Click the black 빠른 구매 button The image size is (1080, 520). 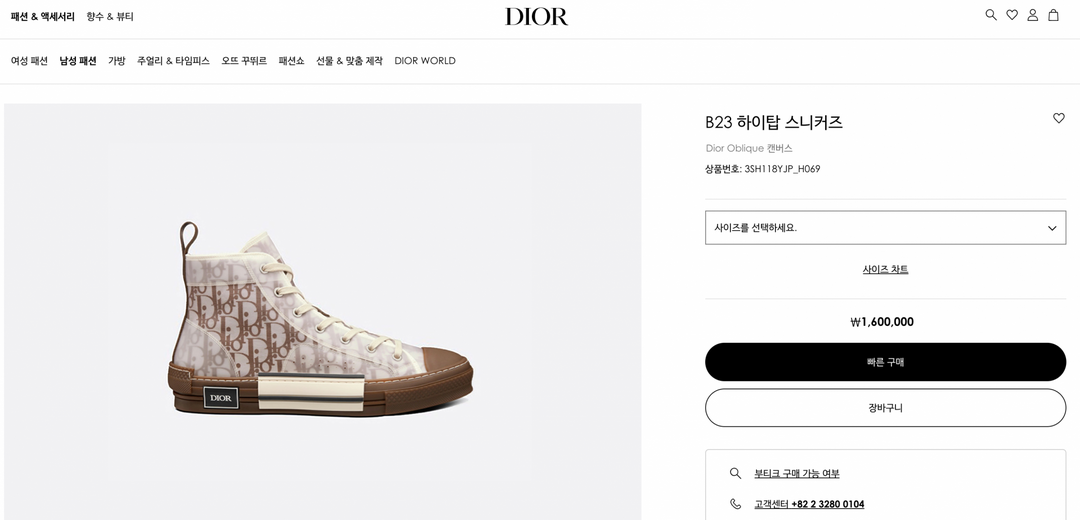885,362
